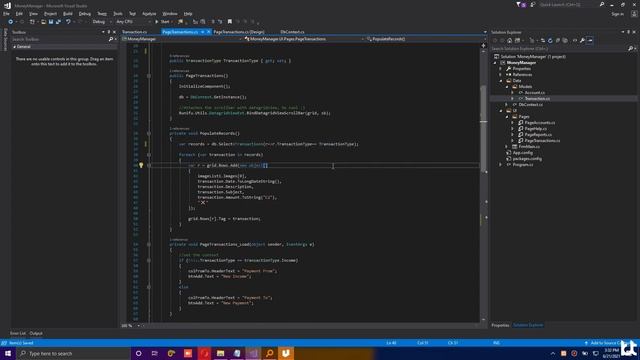Expand the References node in Solution Explorer
The width and height of the screenshot is (640, 360).
click(x=501, y=75)
